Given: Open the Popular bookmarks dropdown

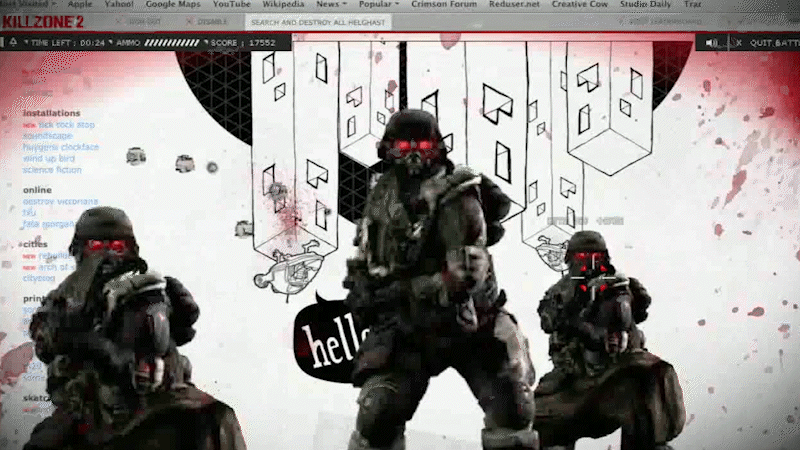Looking at the screenshot, I should click(x=379, y=4).
